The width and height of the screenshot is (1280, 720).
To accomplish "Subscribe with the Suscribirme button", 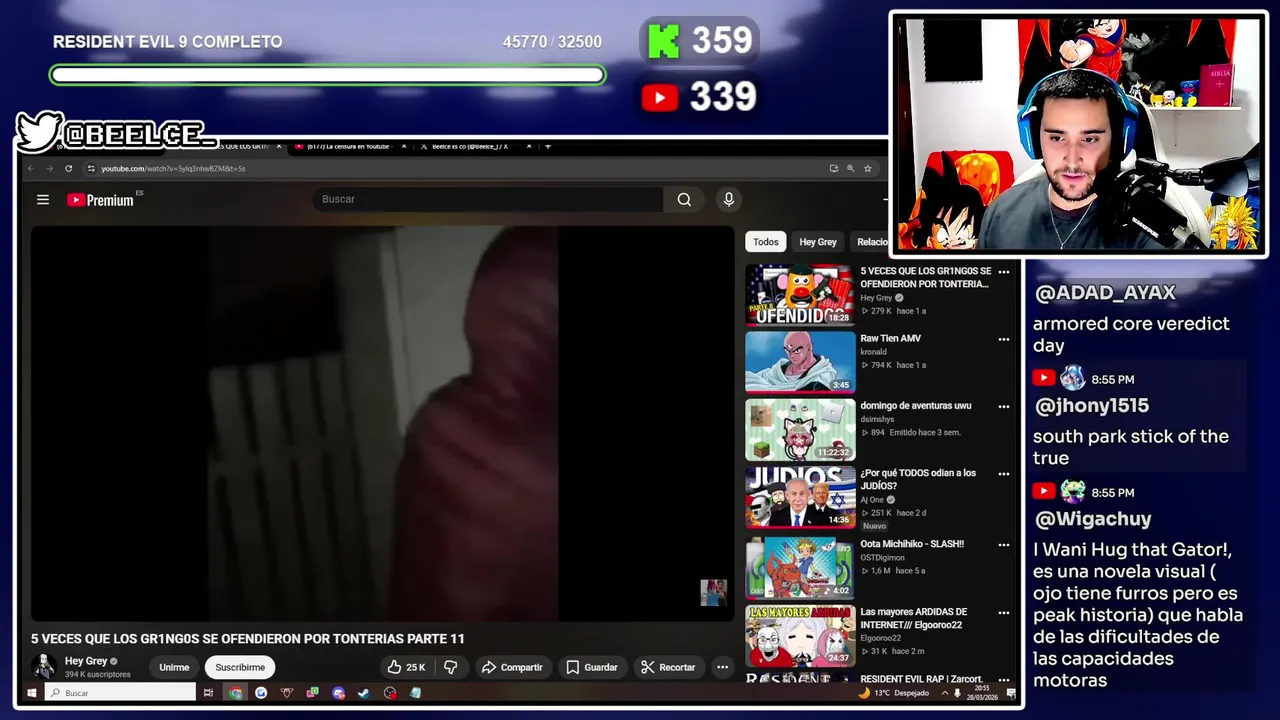I will point(240,667).
